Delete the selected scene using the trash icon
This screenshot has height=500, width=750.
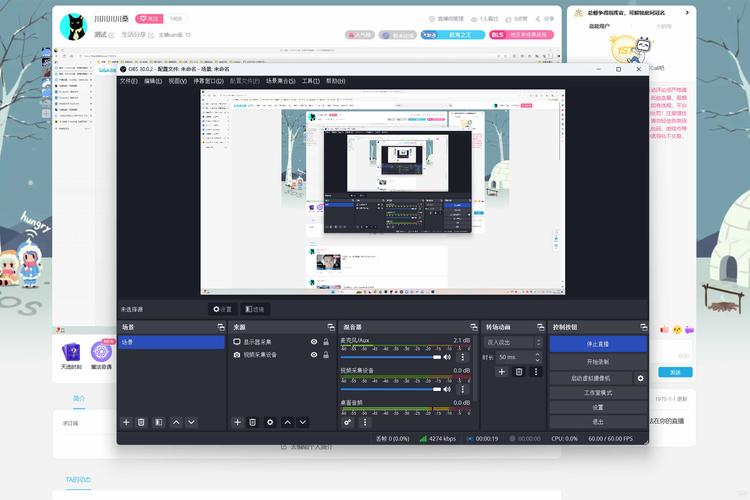141,422
